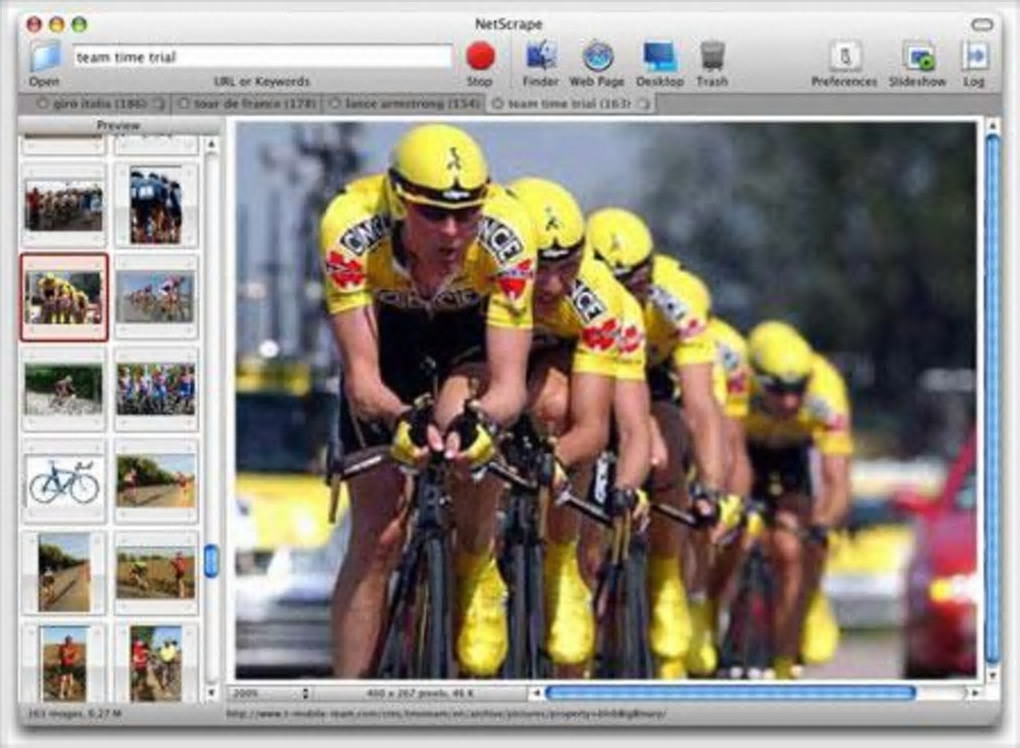Select the crowd of cyclists thumbnail
1020x748 pixels.
pyautogui.click(x=64, y=206)
